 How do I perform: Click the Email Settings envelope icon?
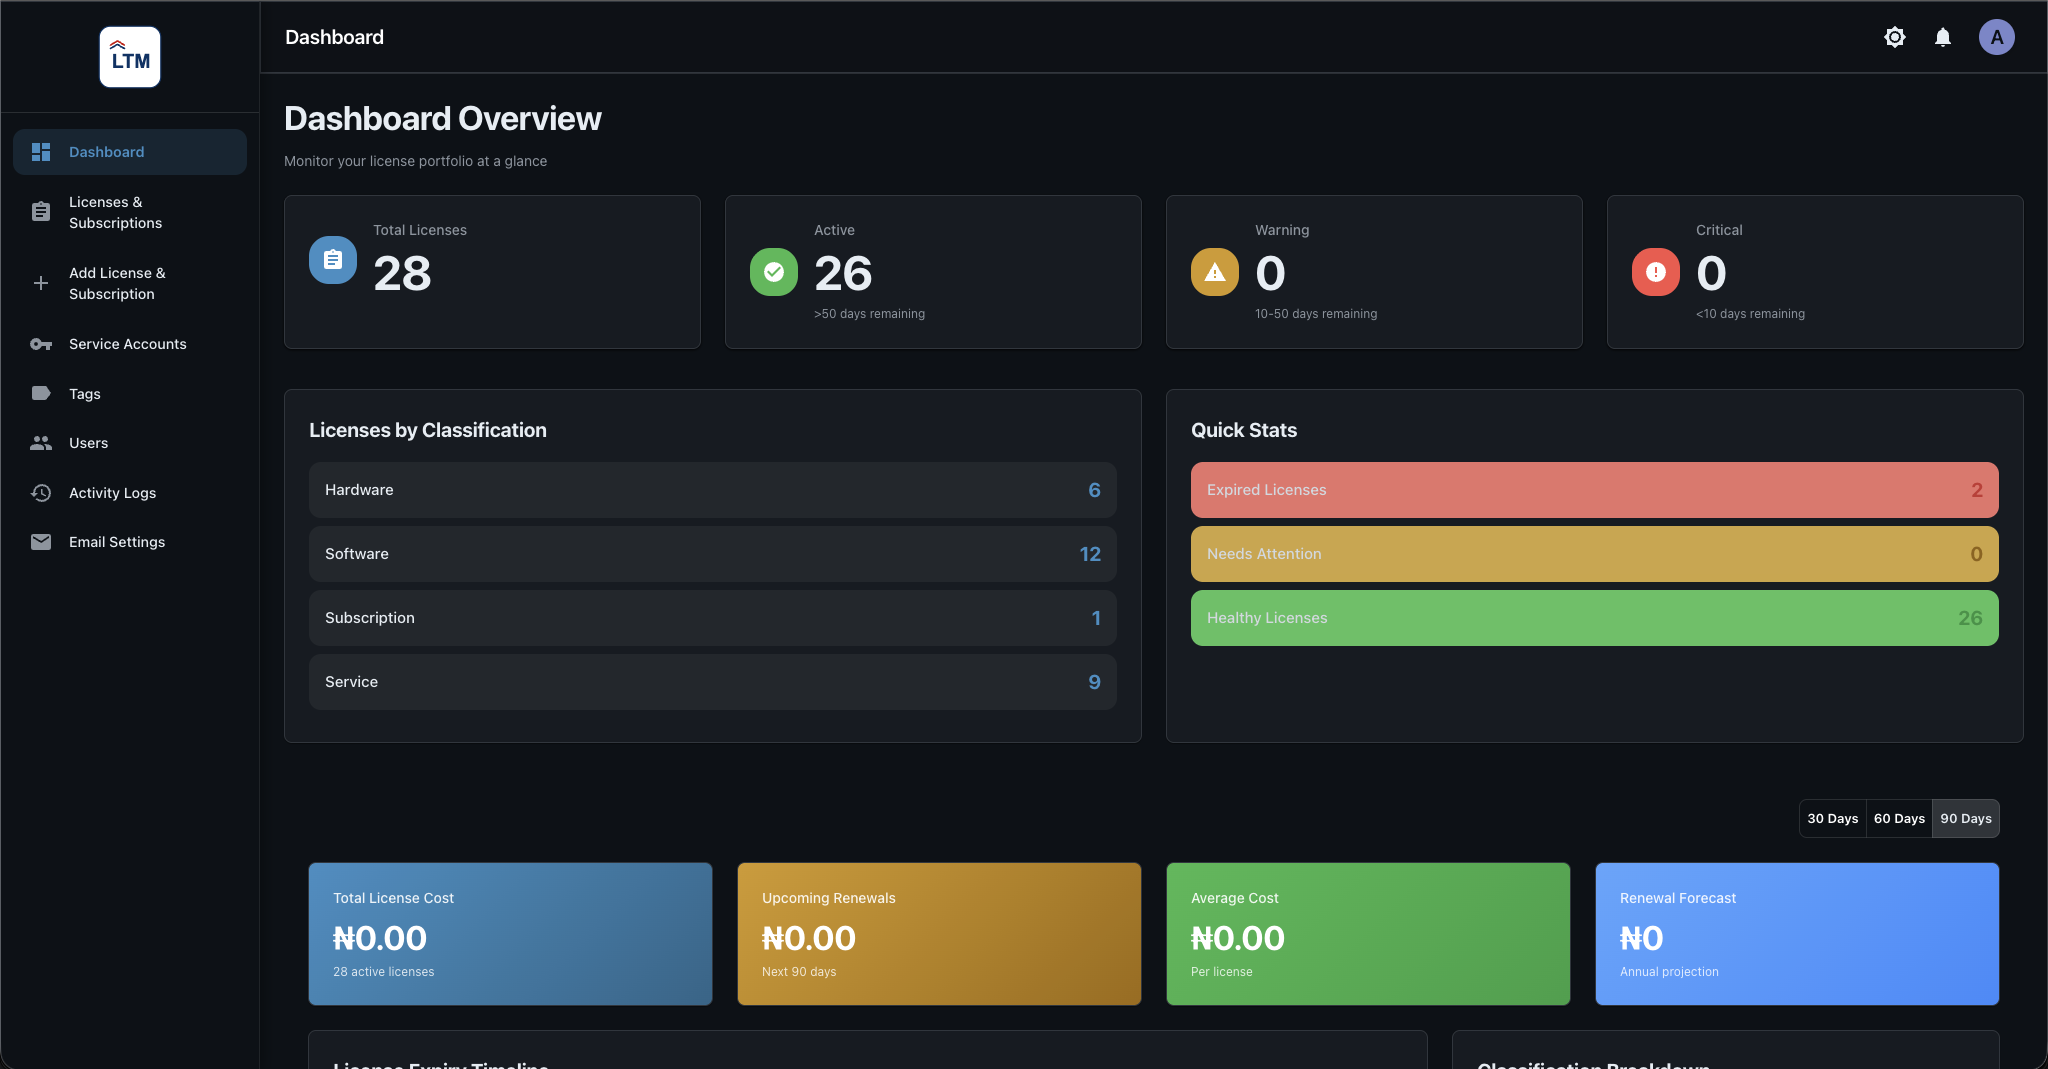41,542
